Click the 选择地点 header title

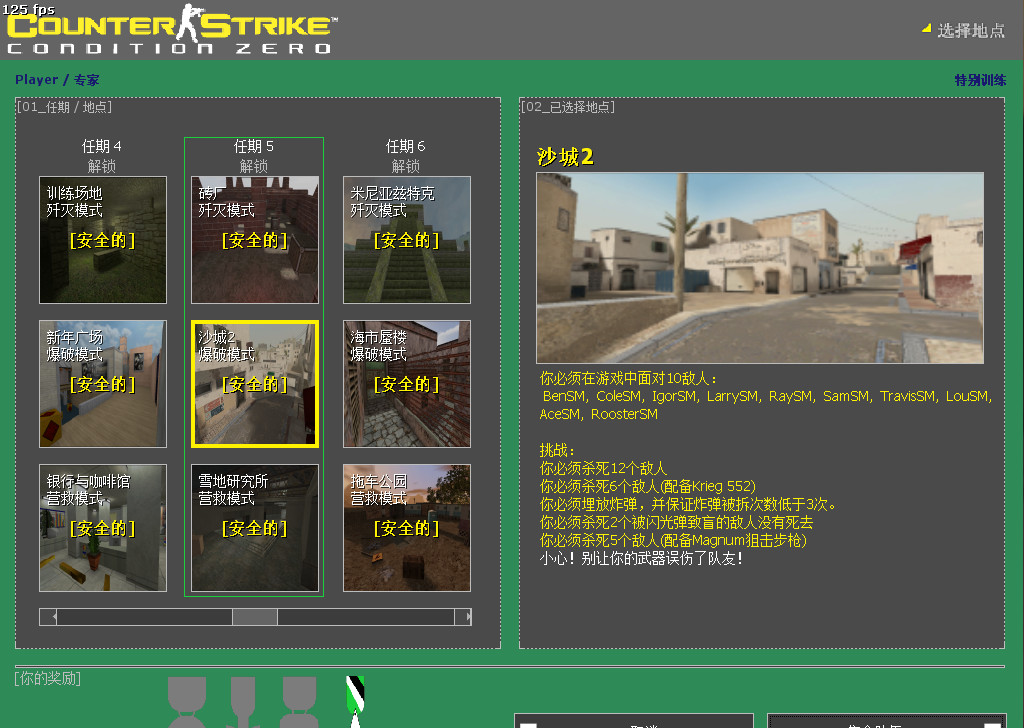(x=970, y=31)
